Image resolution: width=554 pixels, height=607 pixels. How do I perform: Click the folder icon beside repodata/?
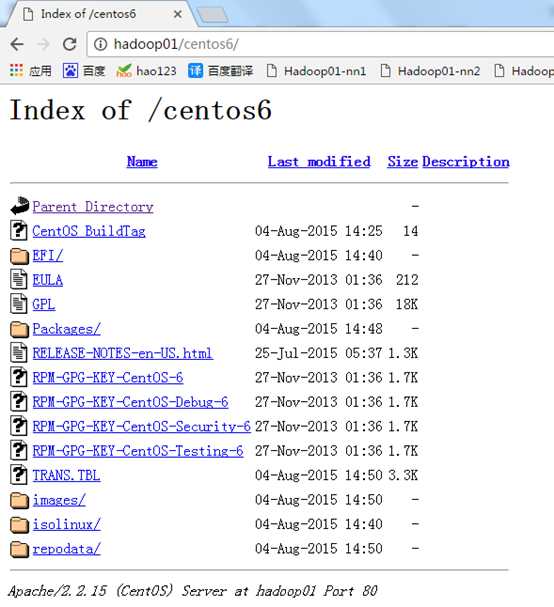pyautogui.click(x=19, y=549)
